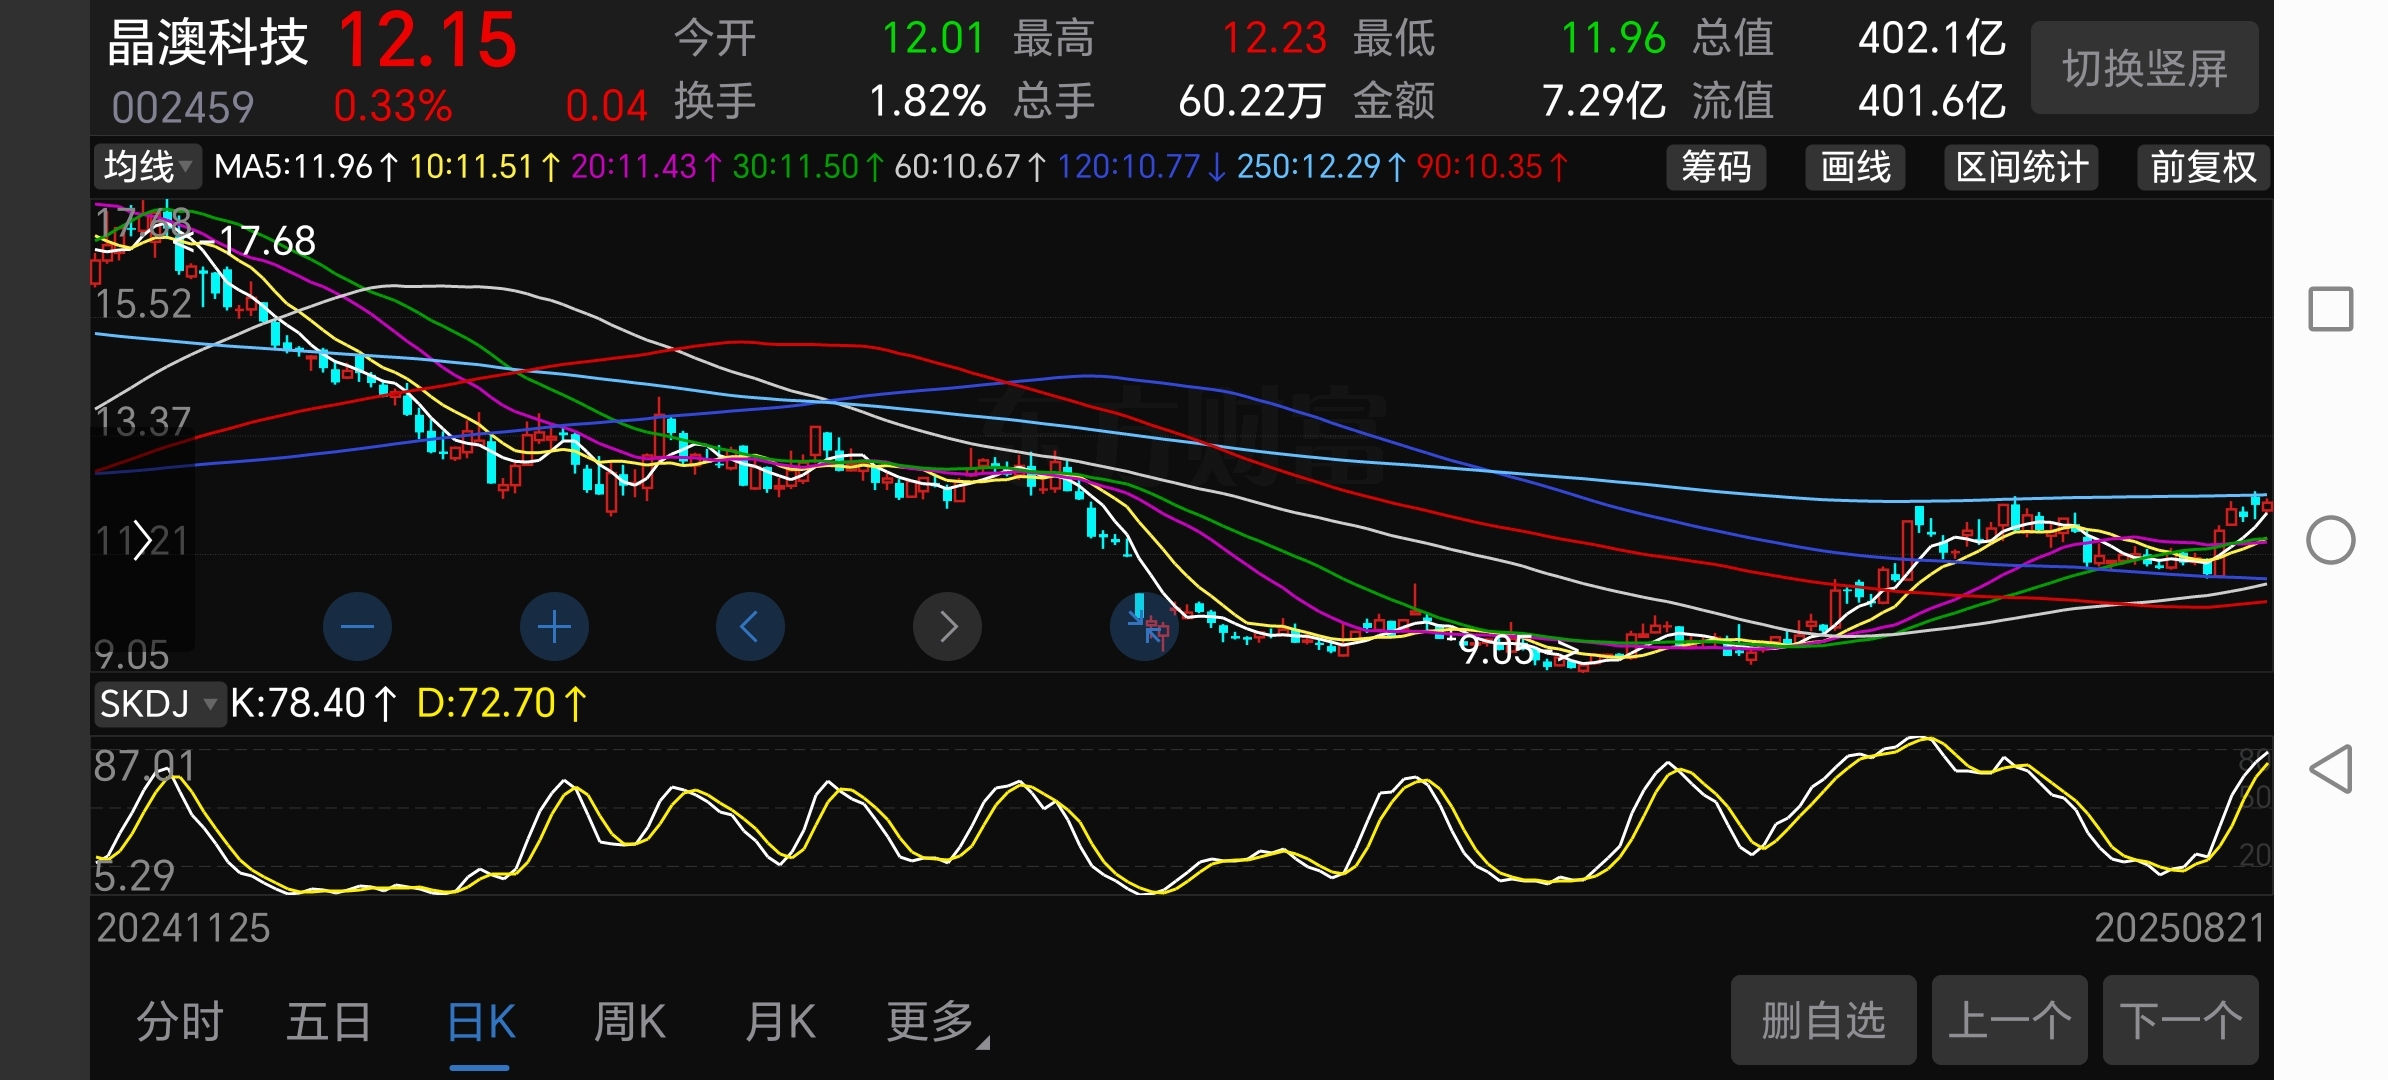Open the 均线 indicator dropdown

click(x=148, y=166)
